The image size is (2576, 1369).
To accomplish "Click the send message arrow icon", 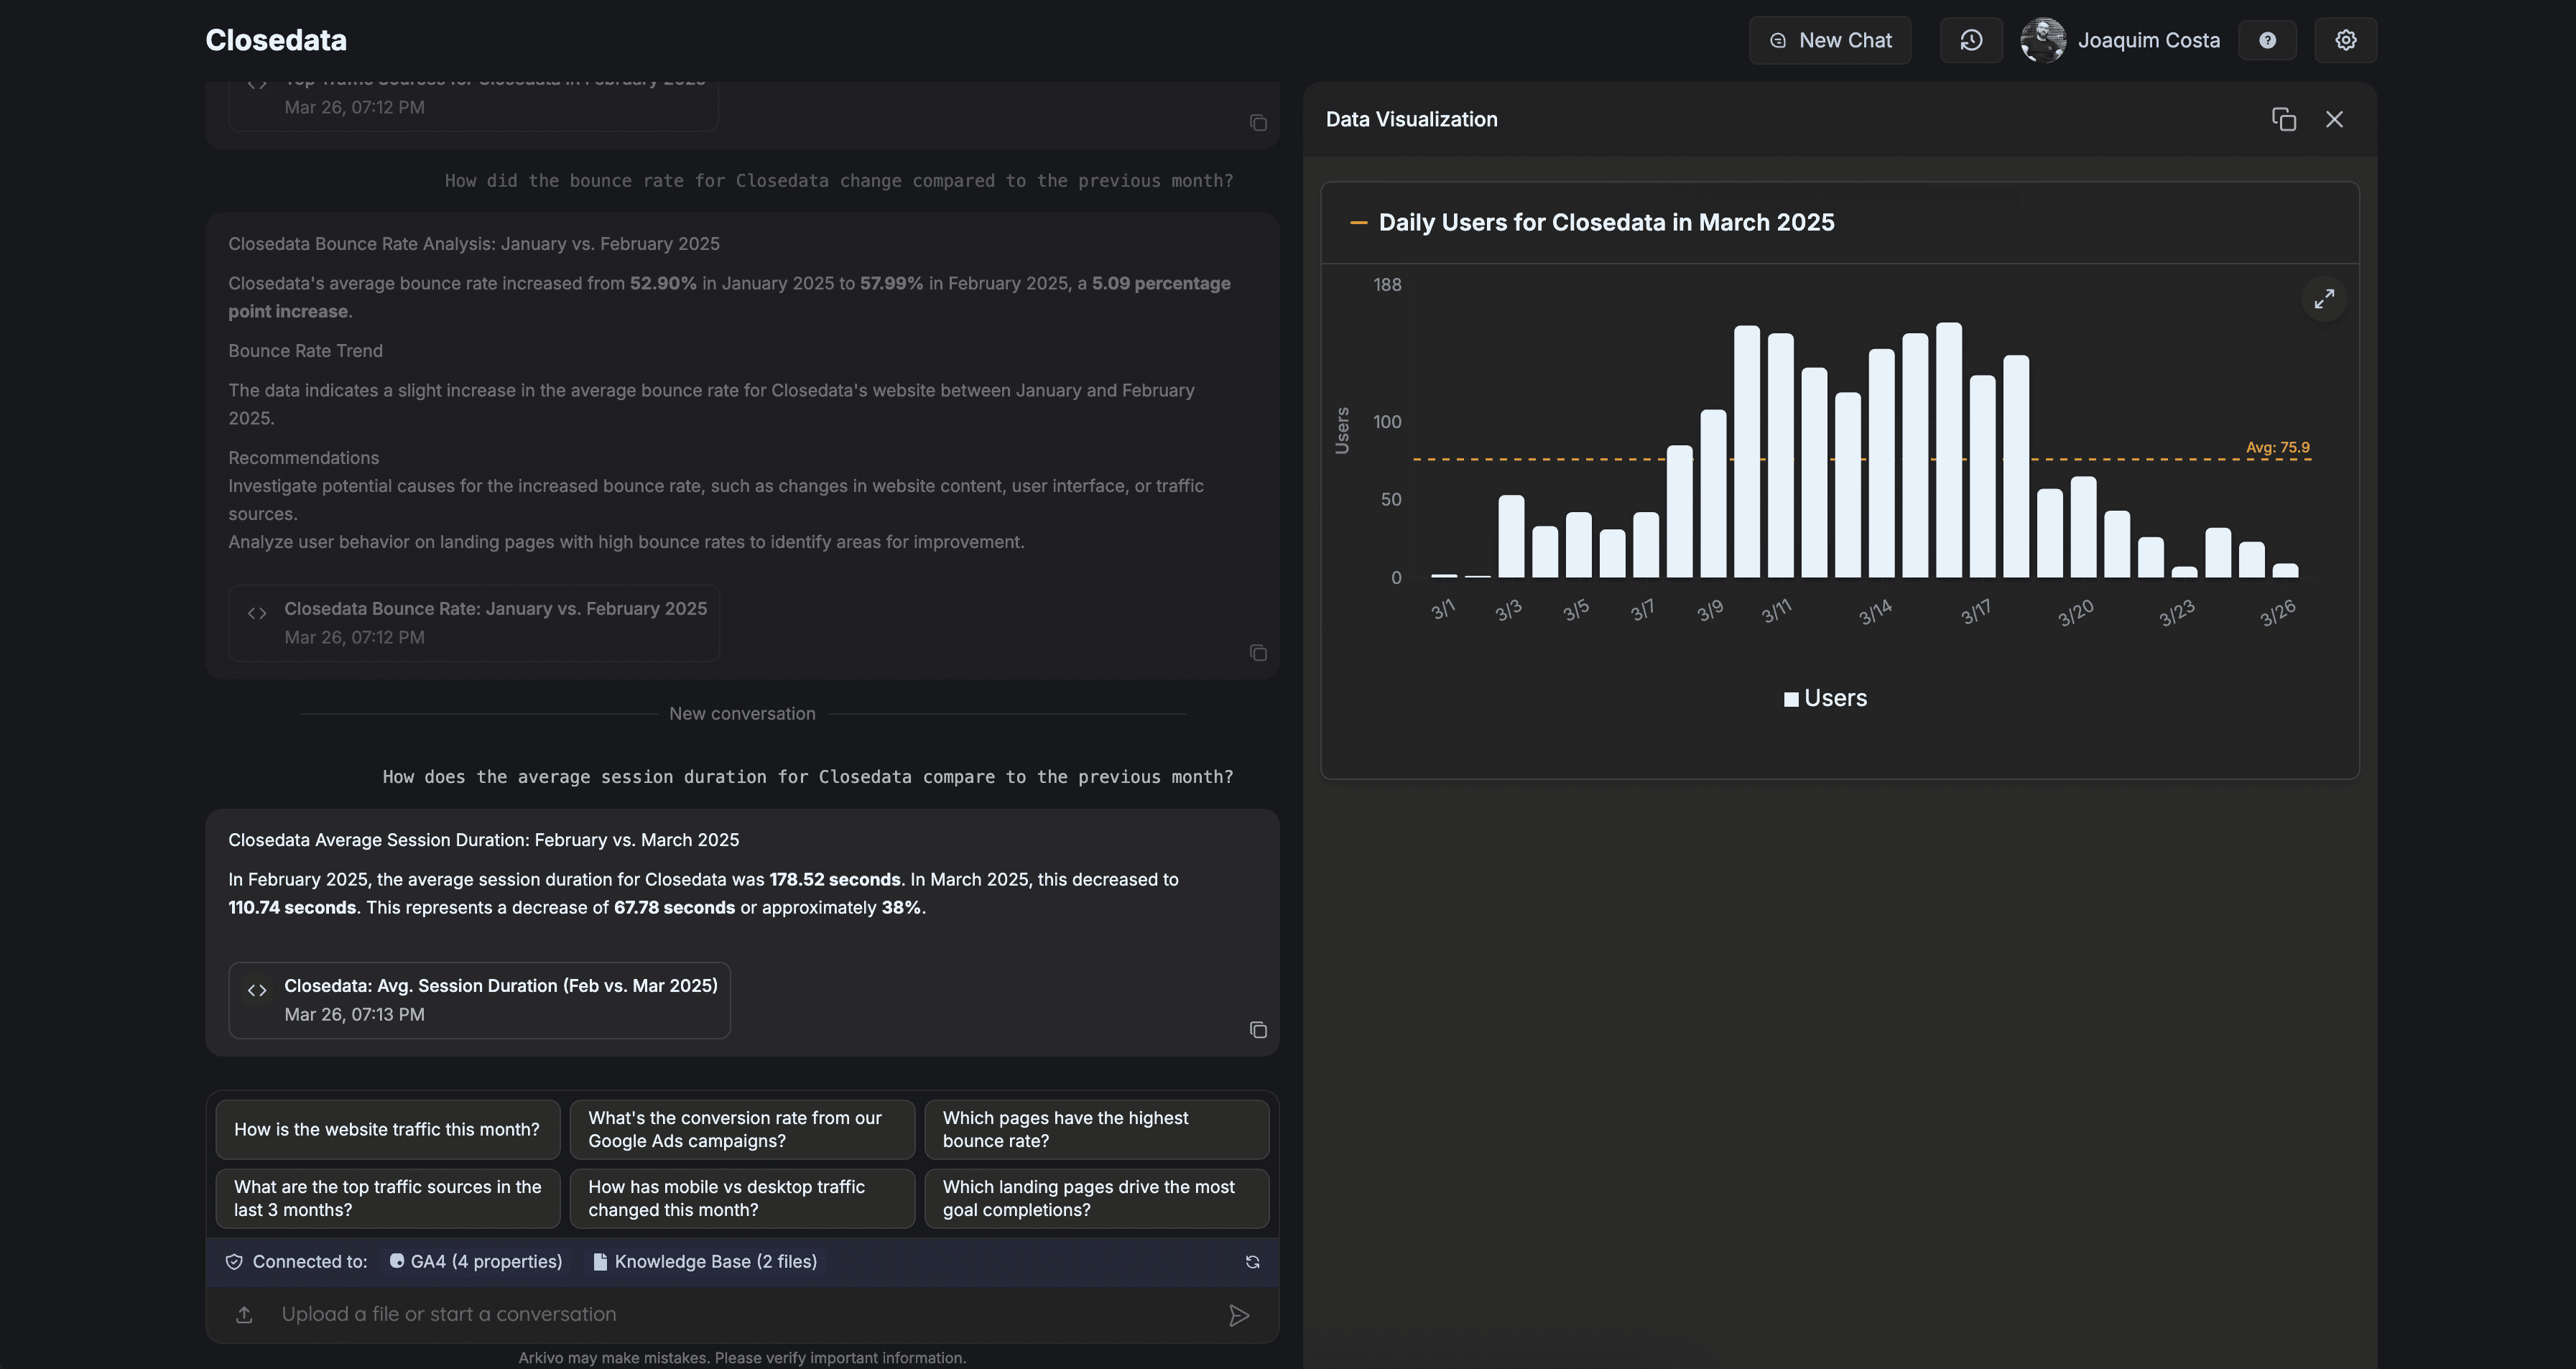I will tap(1239, 1315).
